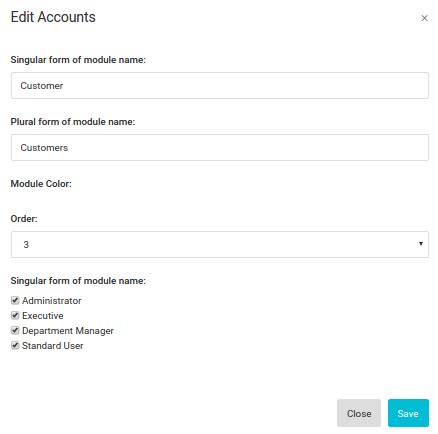Click the Plural form of module name label

point(73,122)
